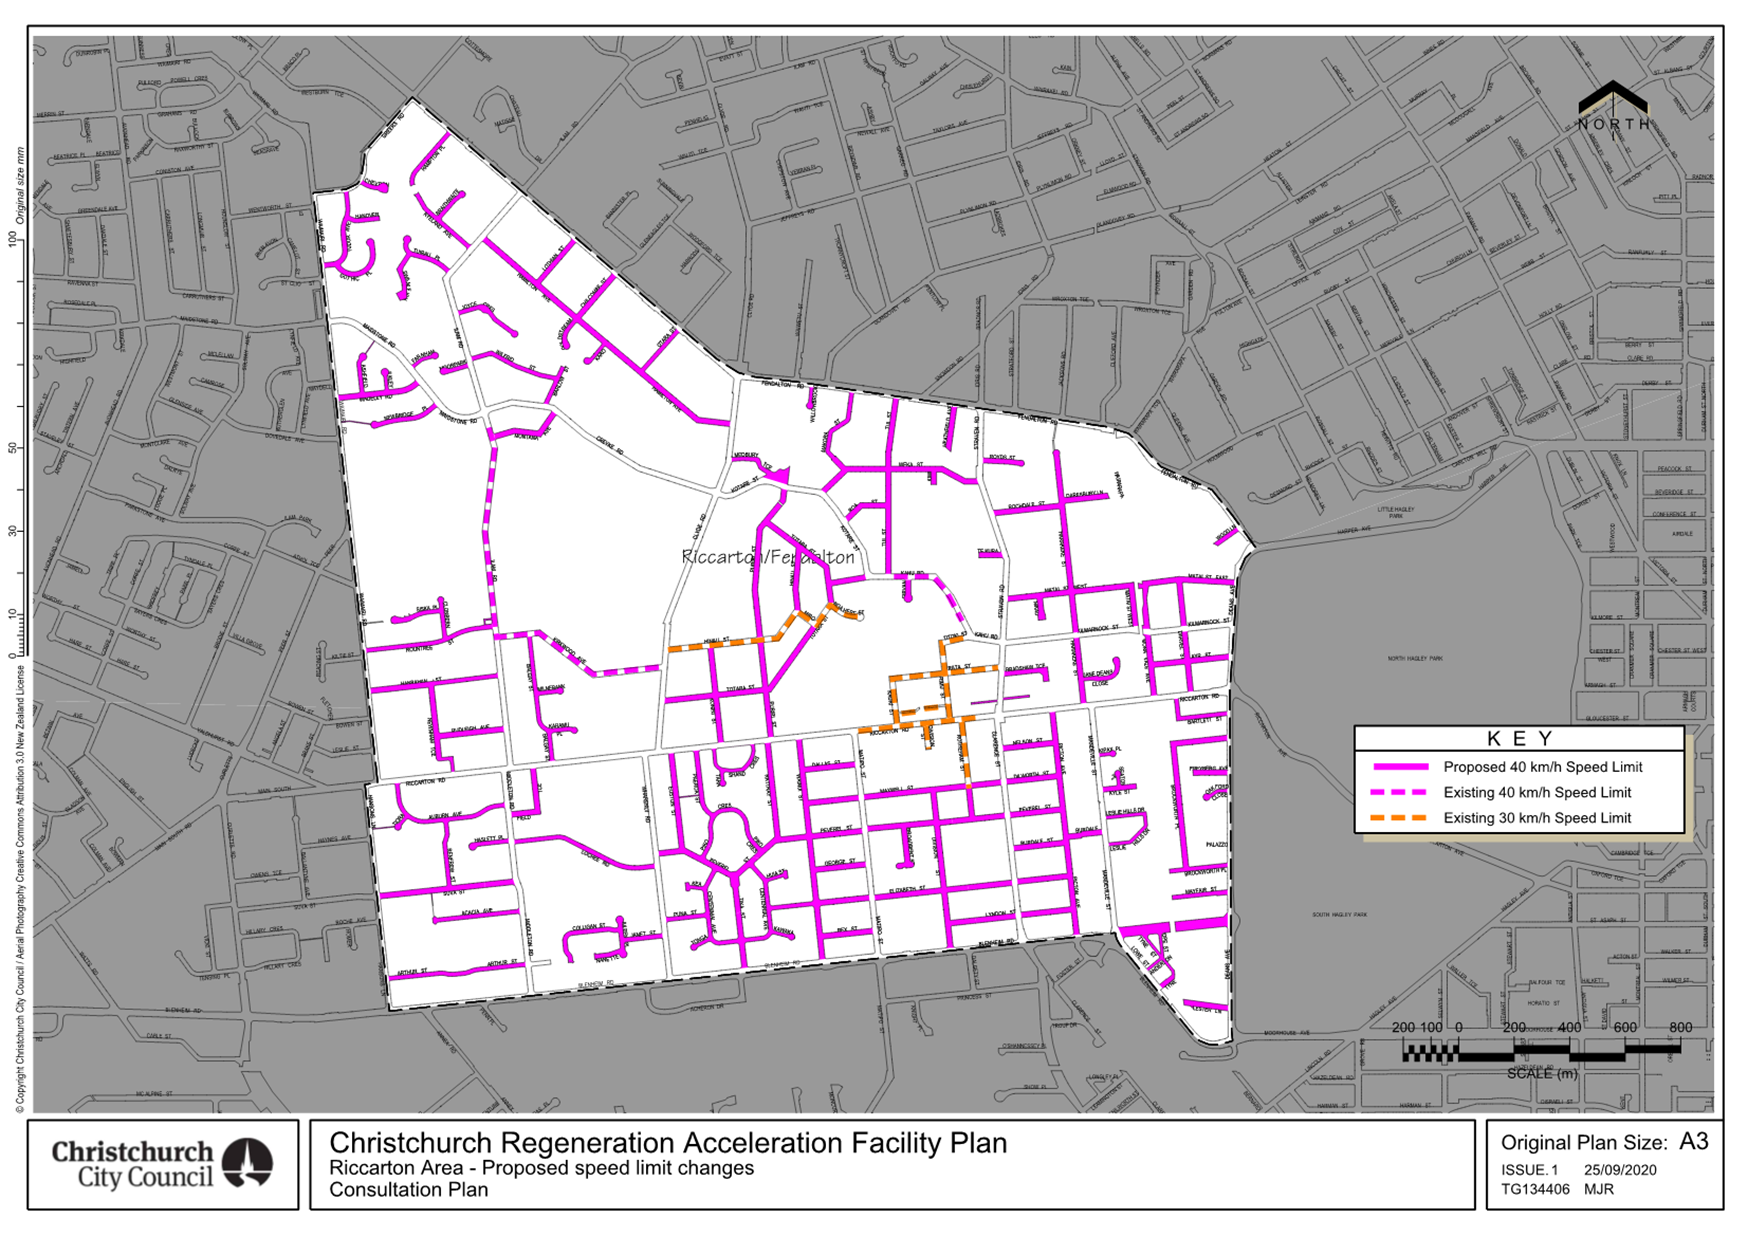1748x1236 pixels.
Task: Click the drawing number TG134406
Action: 1534,1190
